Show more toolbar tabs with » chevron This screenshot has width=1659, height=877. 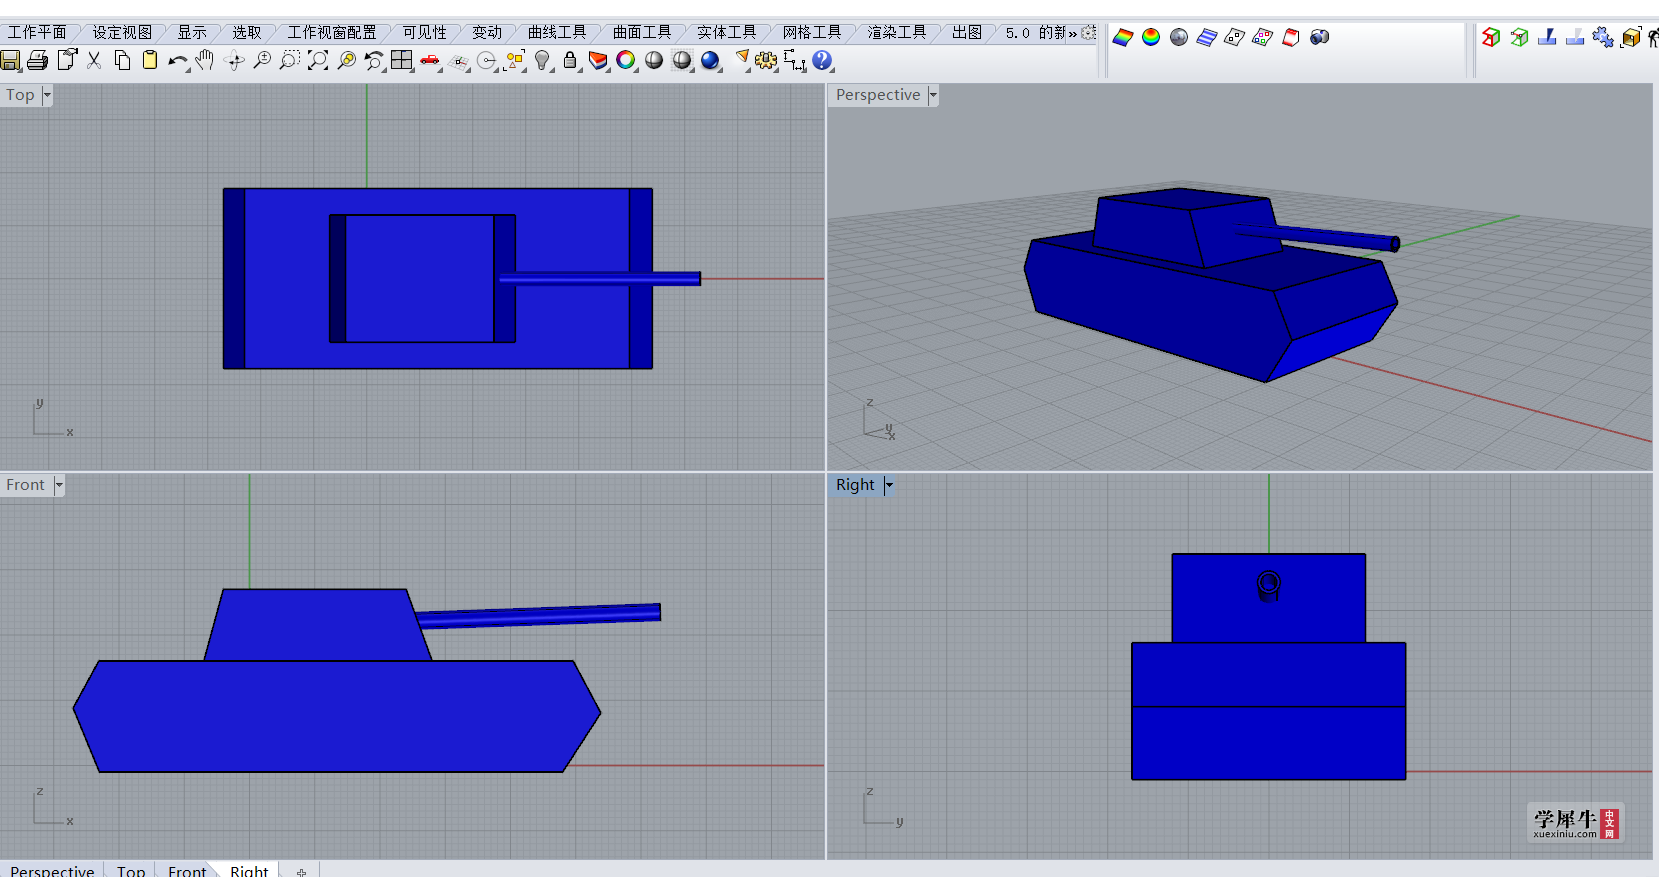coord(1073,33)
